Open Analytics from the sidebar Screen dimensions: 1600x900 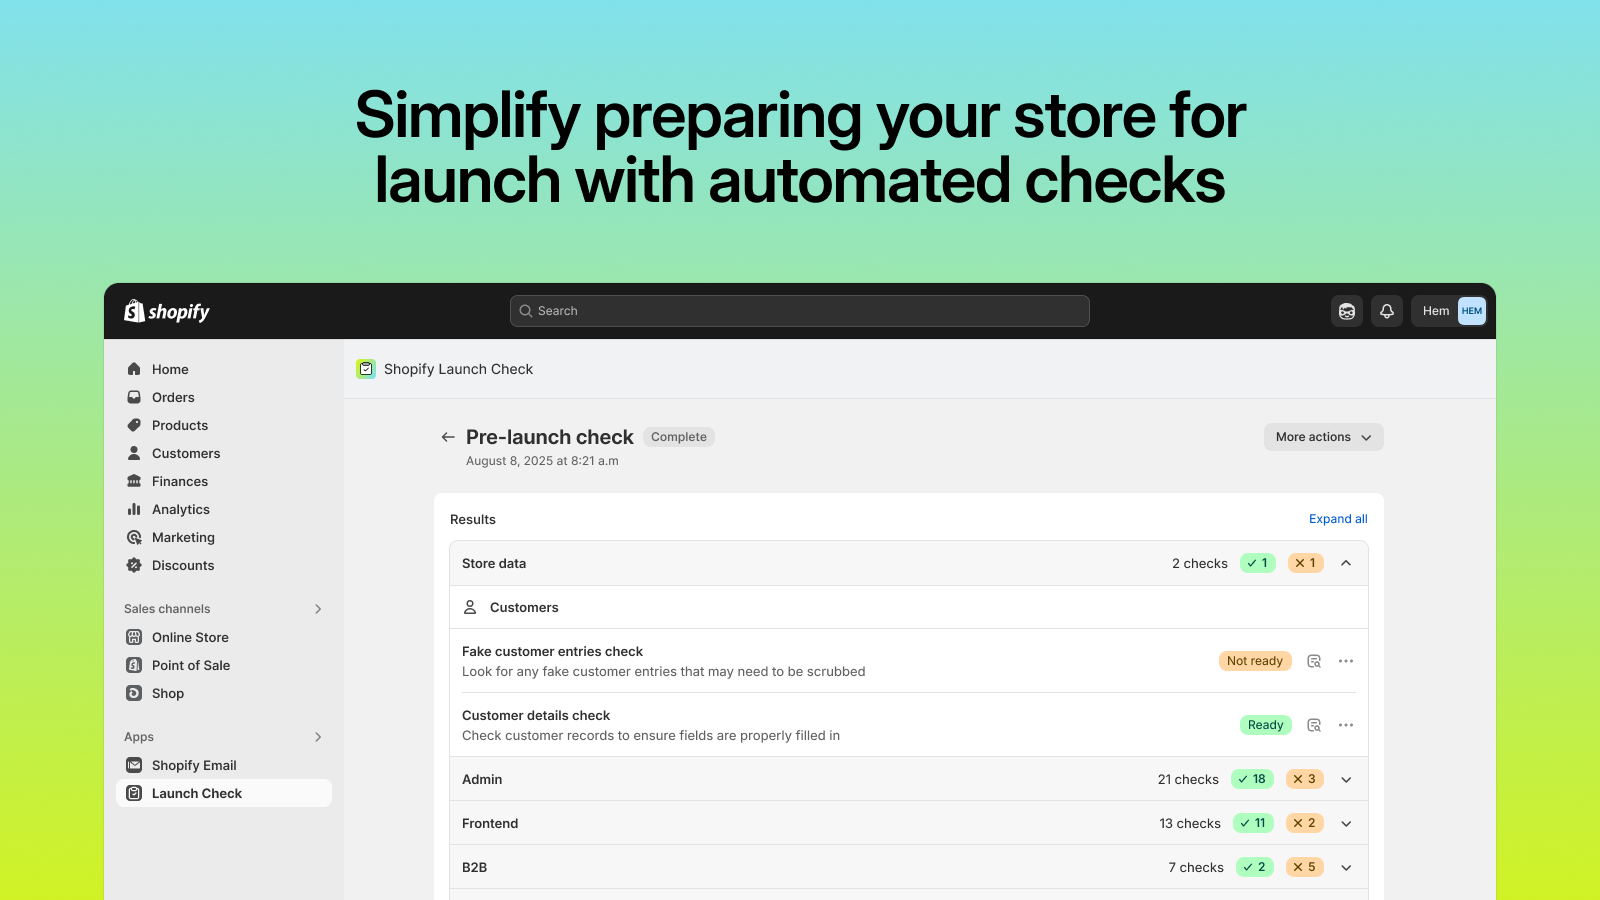pos(179,509)
